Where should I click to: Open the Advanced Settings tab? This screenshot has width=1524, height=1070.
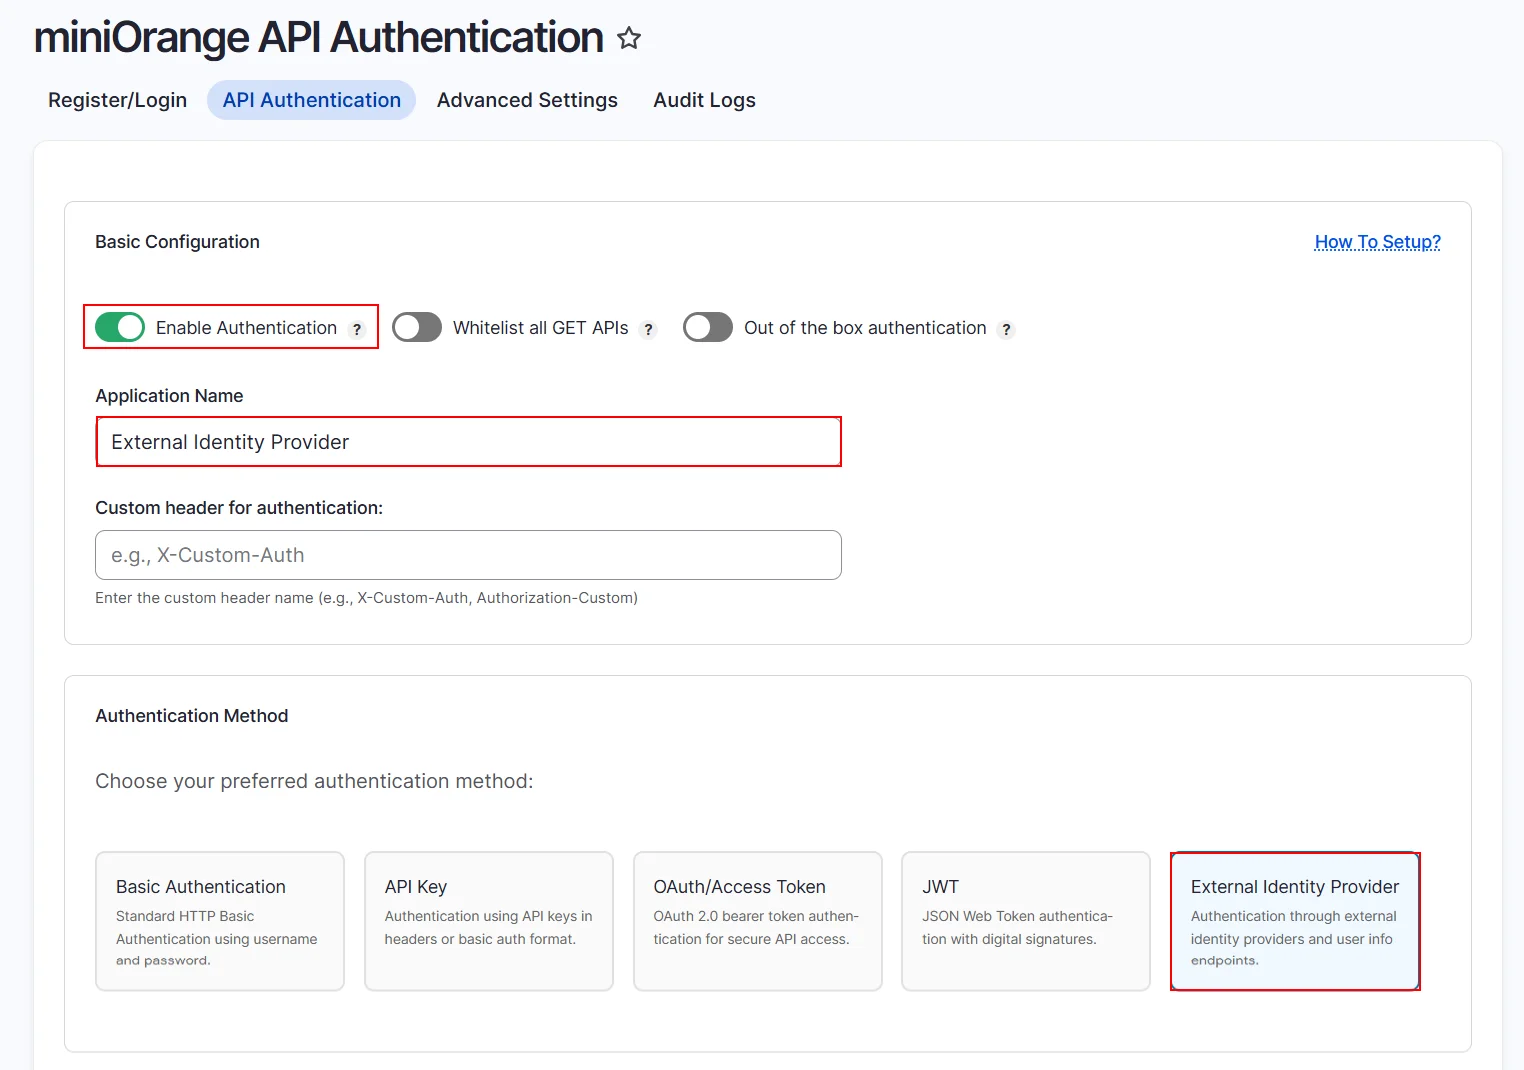click(527, 100)
